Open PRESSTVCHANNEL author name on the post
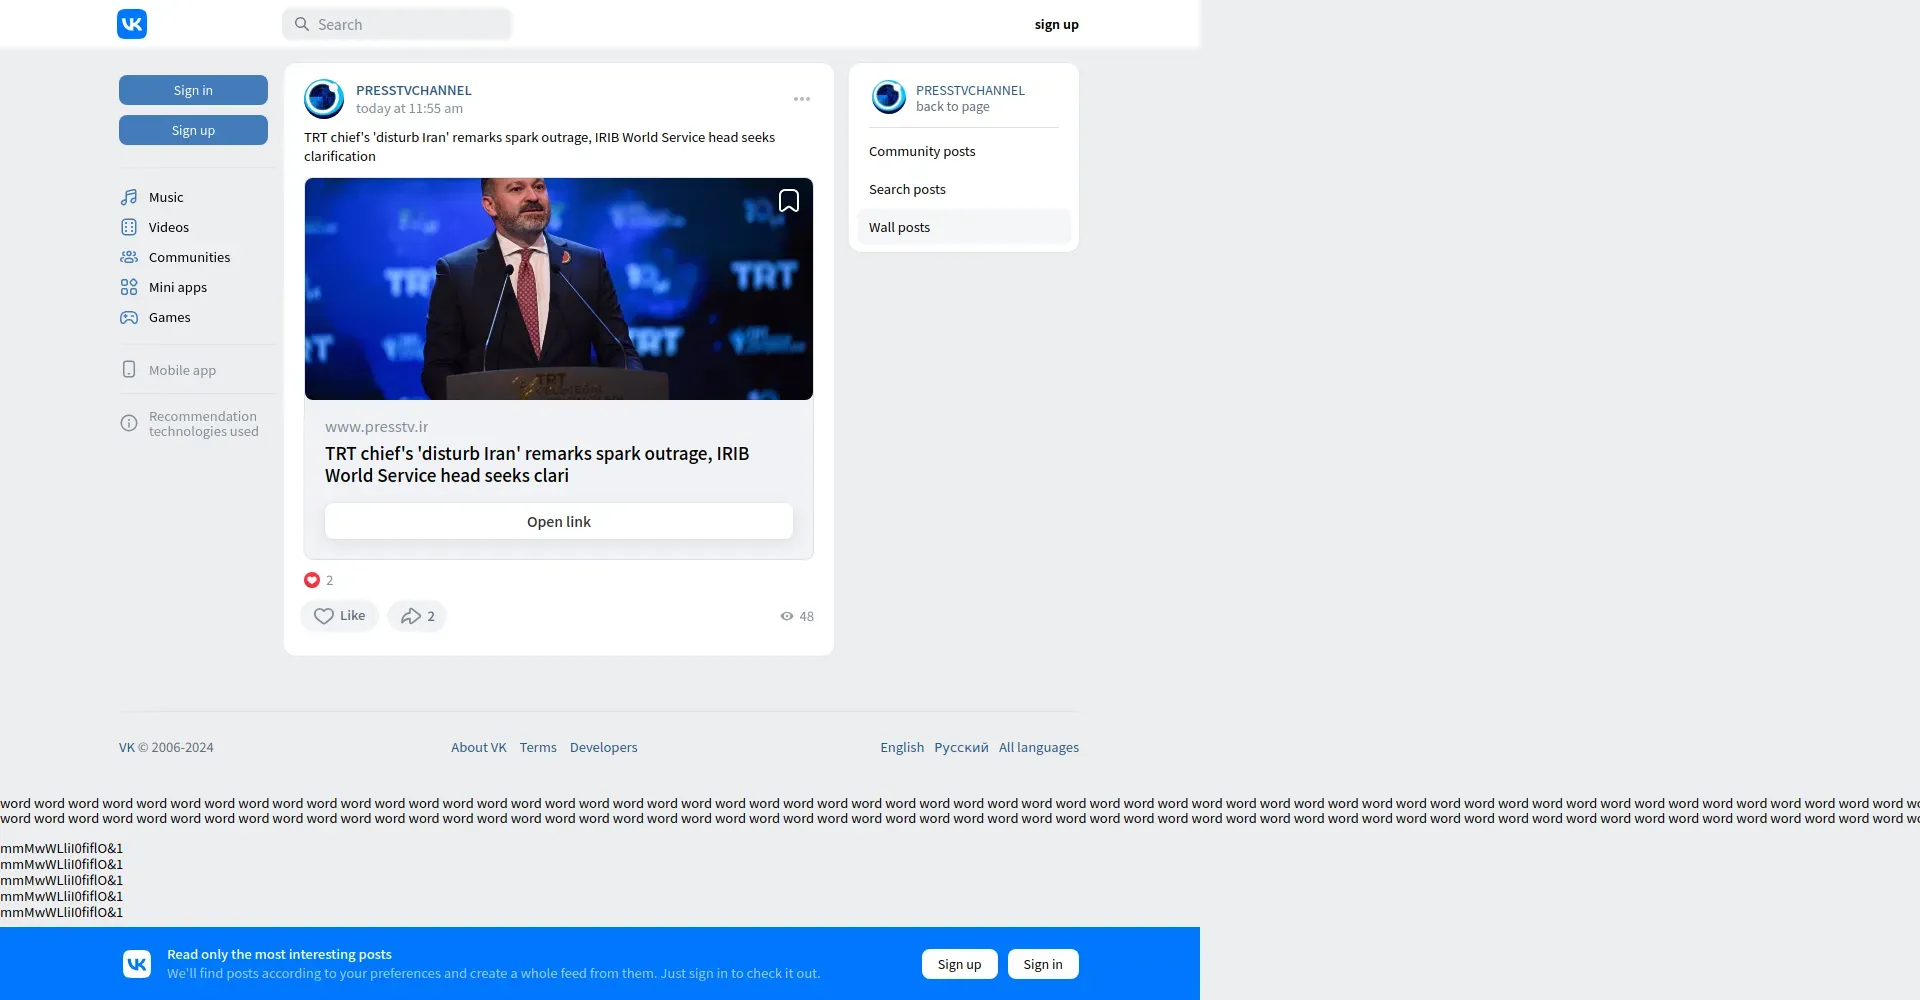Screen dimensions: 1920x1000 pyautogui.click(x=414, y=90)
